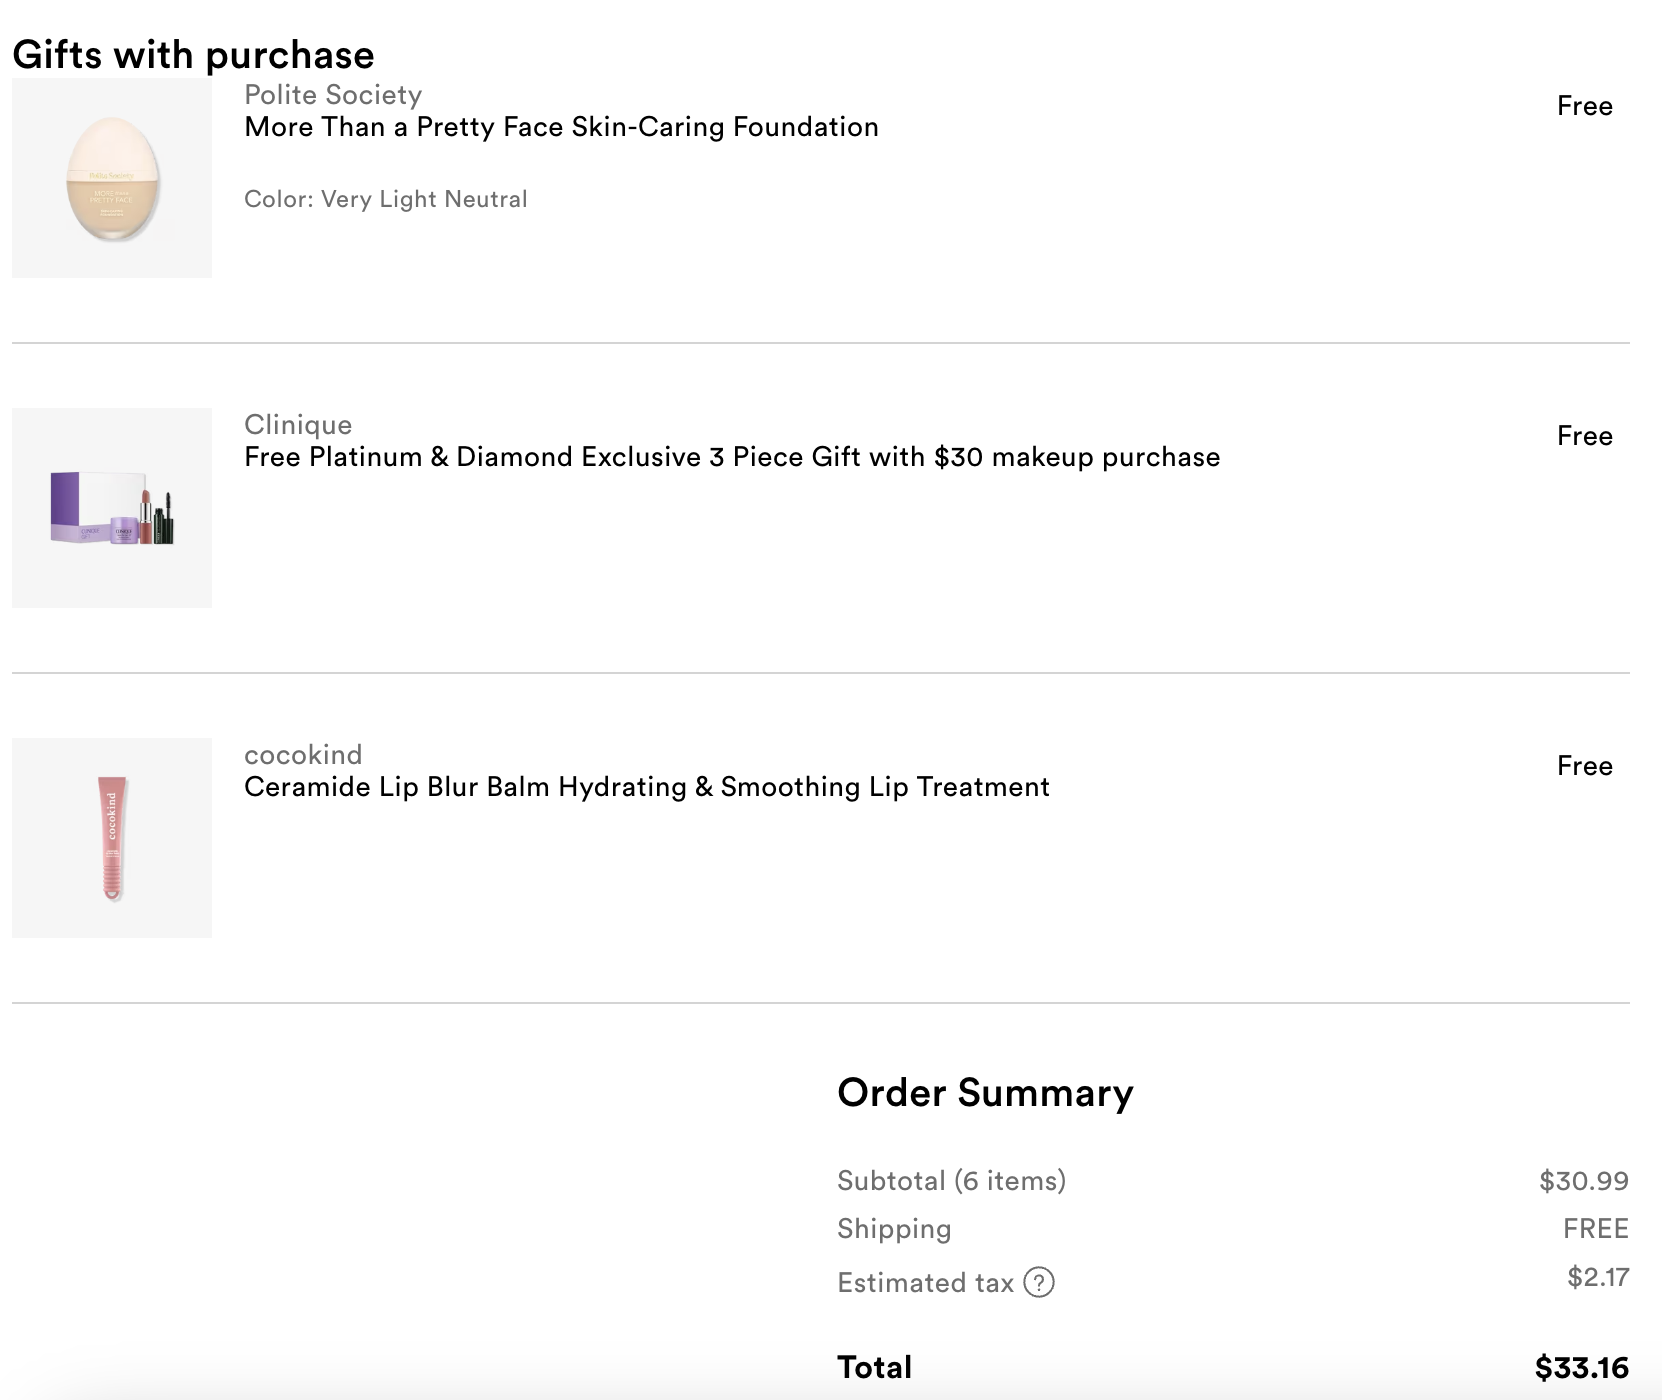Click the Free price for Clinique gift

pos(1585,436)
